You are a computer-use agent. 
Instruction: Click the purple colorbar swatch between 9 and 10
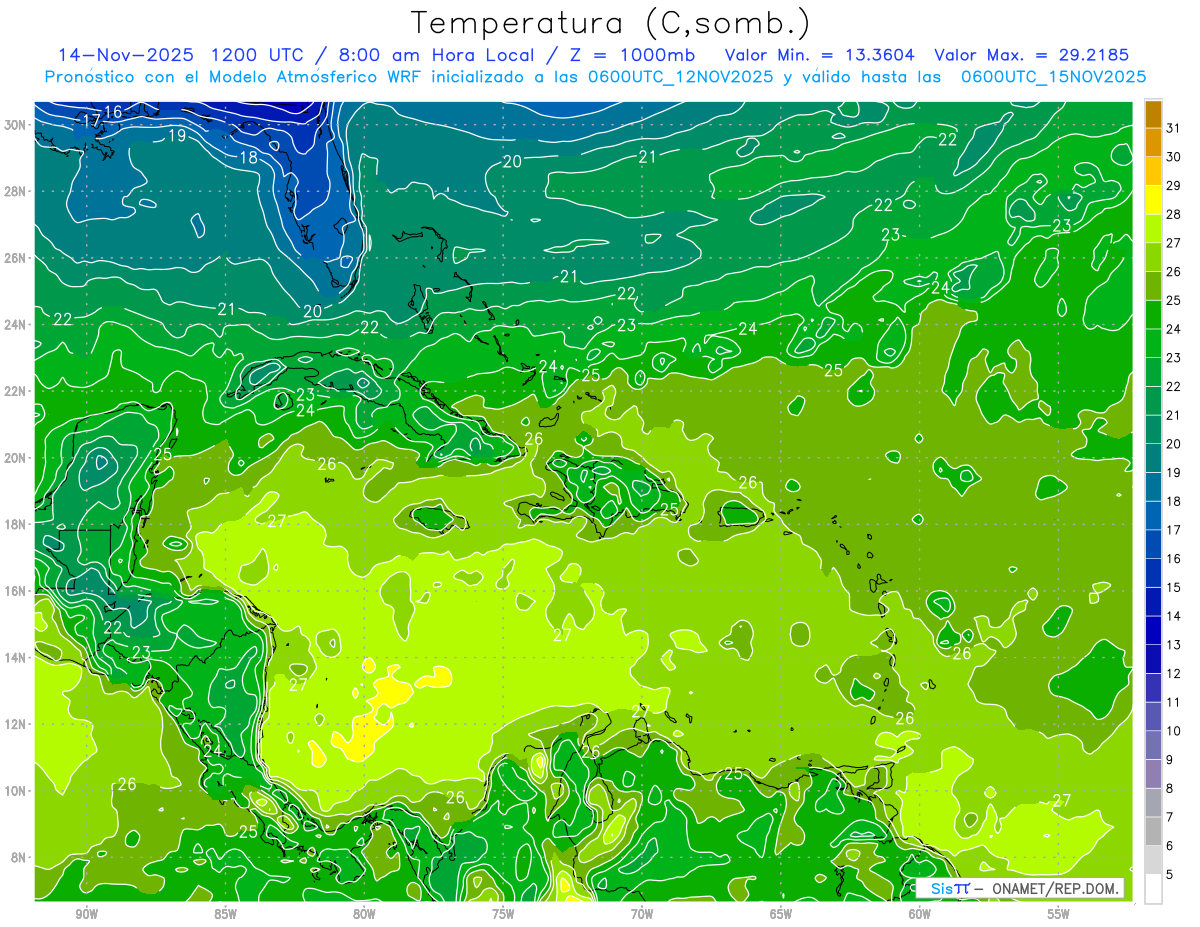coord(1153,745)
